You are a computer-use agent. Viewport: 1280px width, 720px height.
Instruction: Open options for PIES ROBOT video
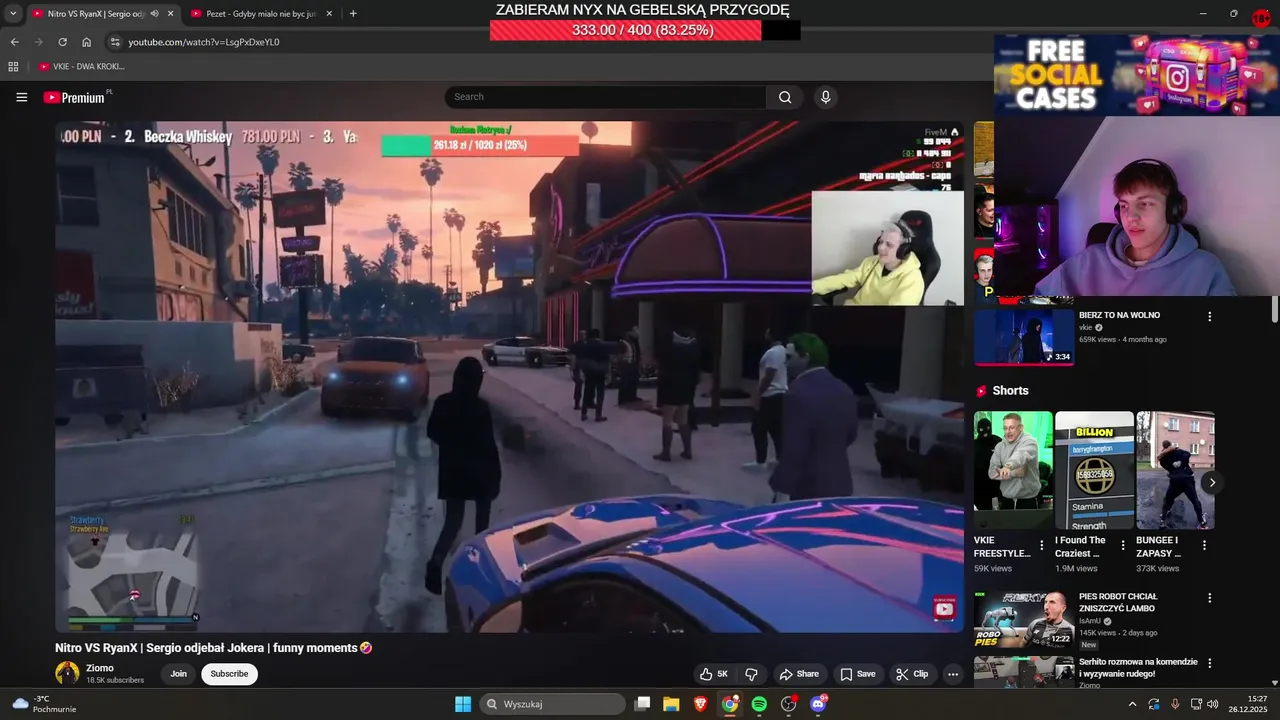coord(1209,598)
